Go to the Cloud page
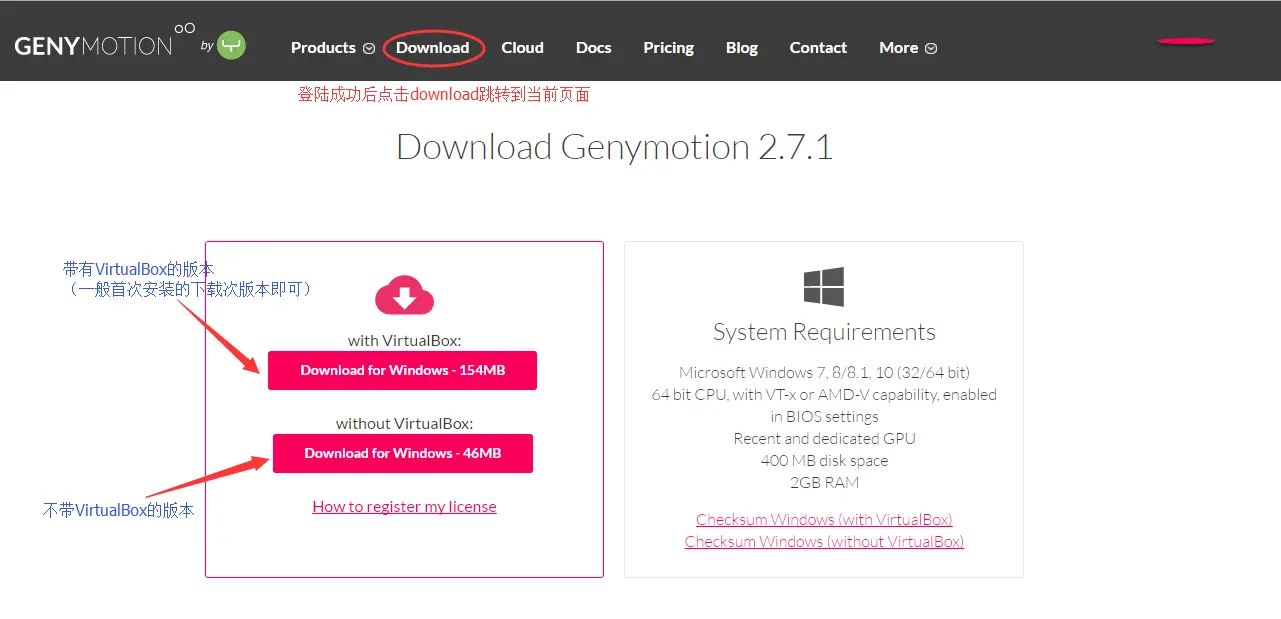The width and height of the screenshot is (1281, 619). pos(523,47)
